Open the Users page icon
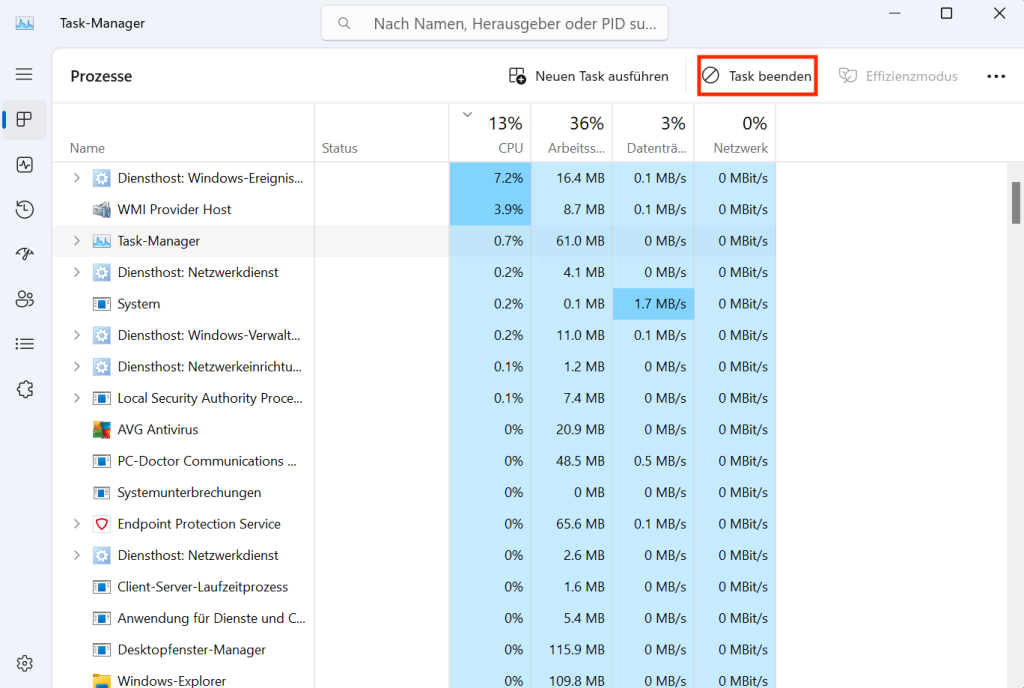The height and width of the screenshot is (688, 1024). click(25, 299)
